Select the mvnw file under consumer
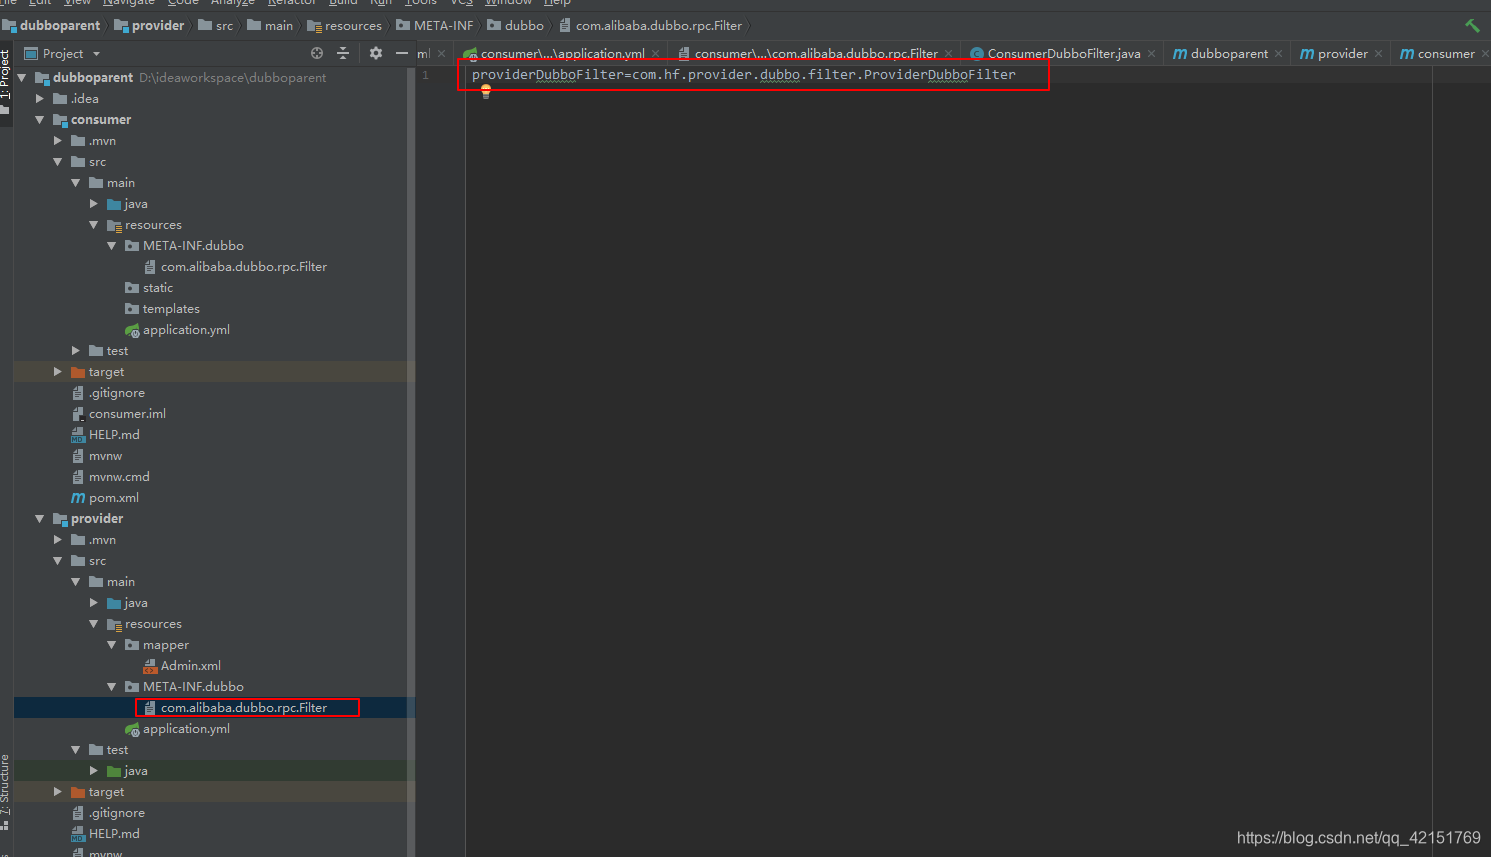This screenshot has width=1491, height=857. point(105,455)
